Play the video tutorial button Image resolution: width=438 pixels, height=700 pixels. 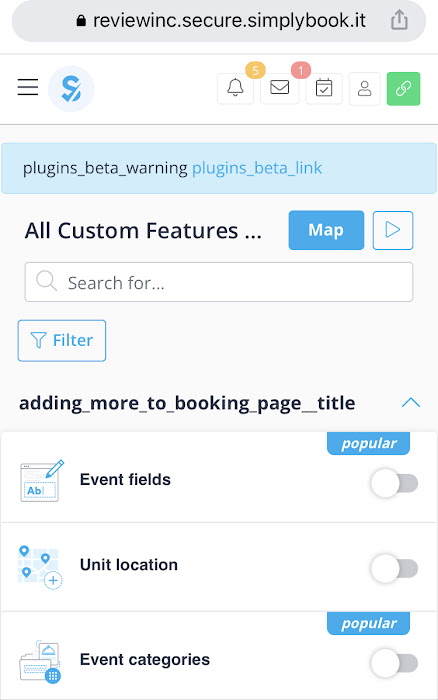point(393,230)
